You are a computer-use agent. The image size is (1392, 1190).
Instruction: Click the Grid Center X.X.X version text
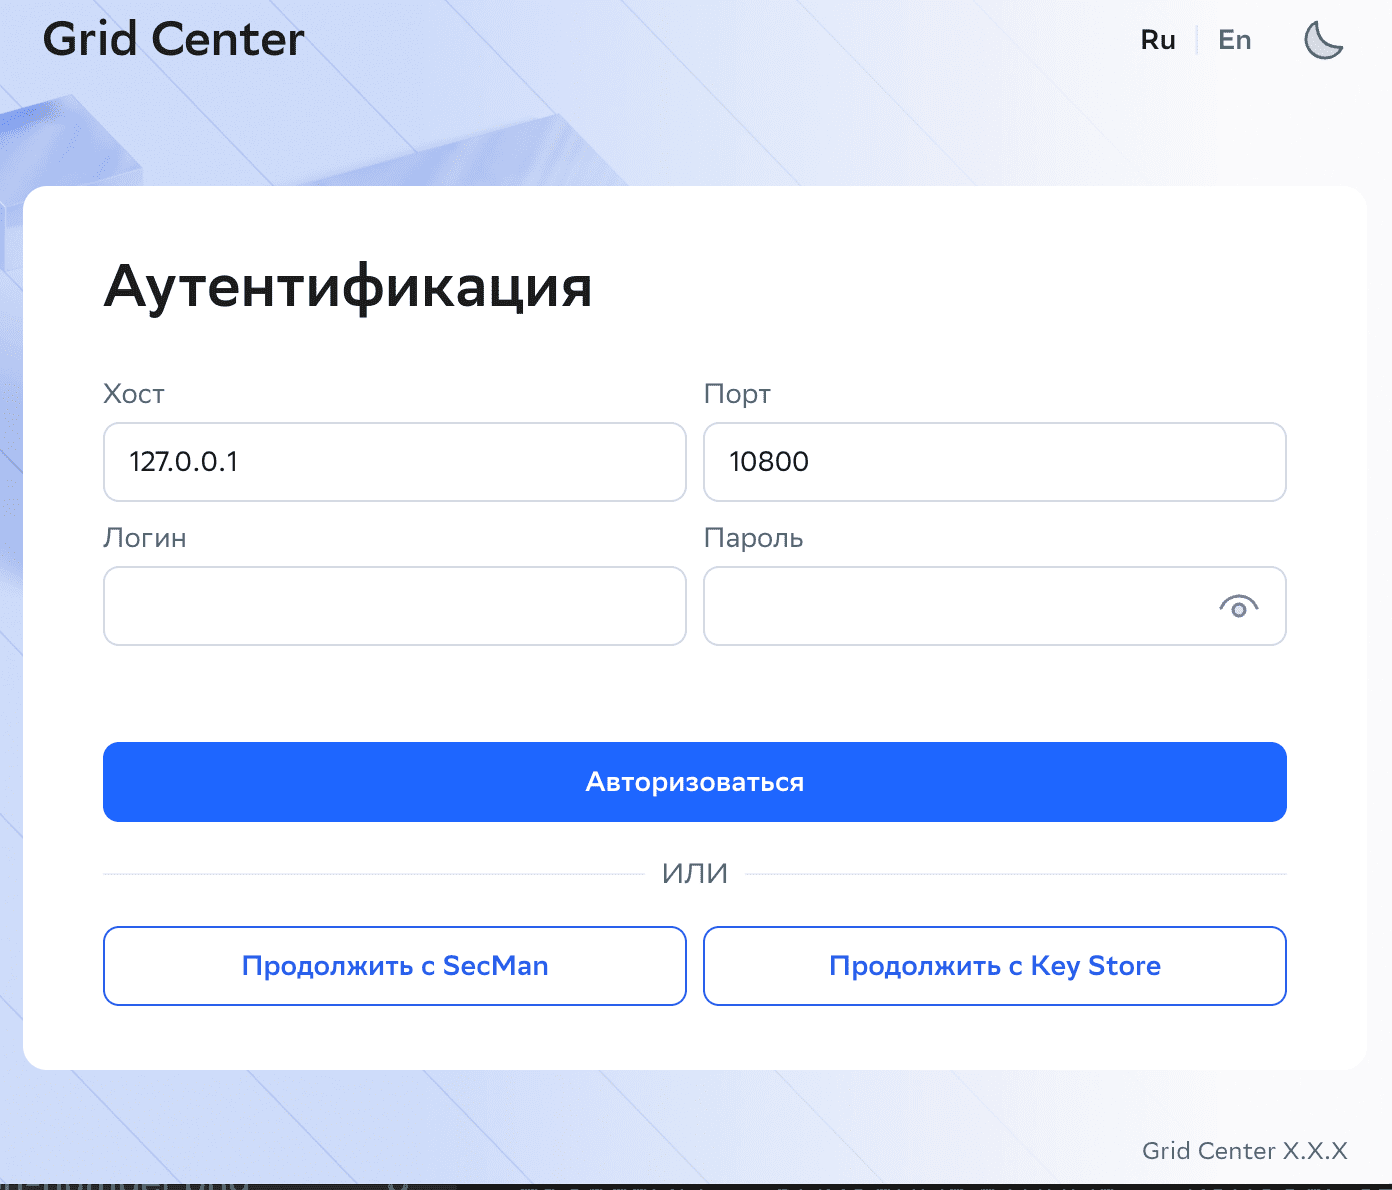click(x=1244, y=1151)
